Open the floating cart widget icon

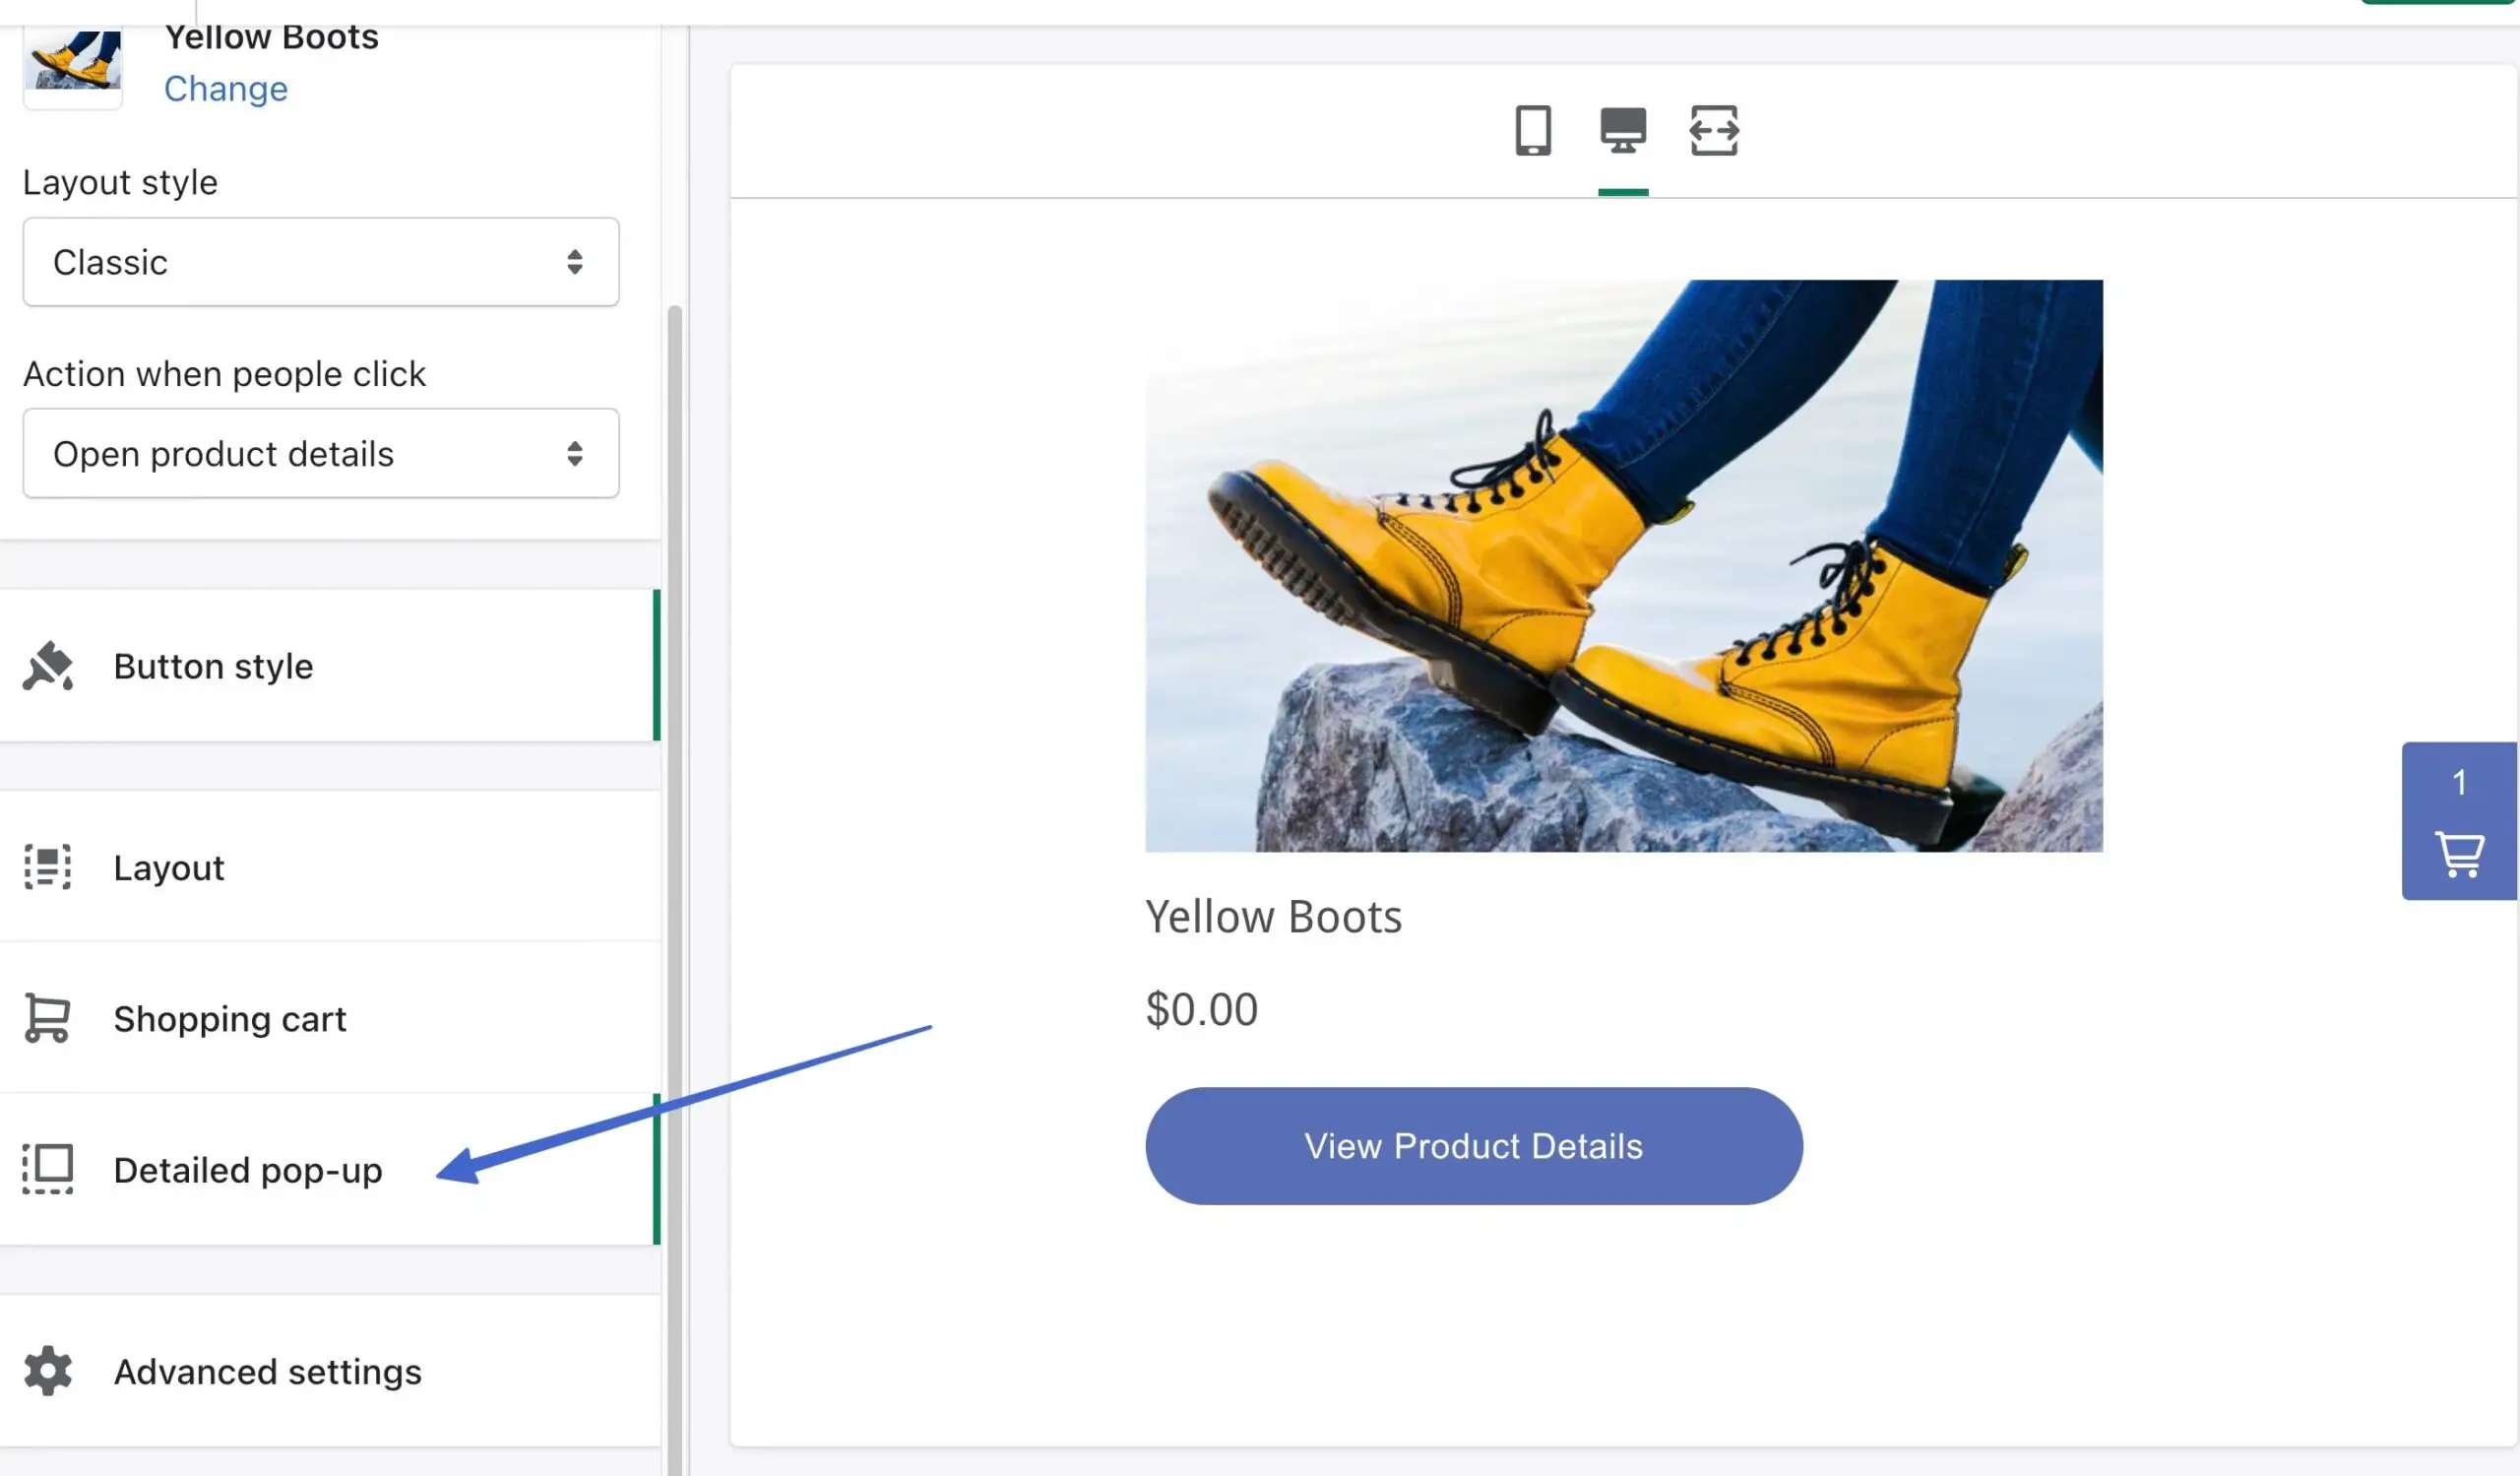click(2459, 856)
